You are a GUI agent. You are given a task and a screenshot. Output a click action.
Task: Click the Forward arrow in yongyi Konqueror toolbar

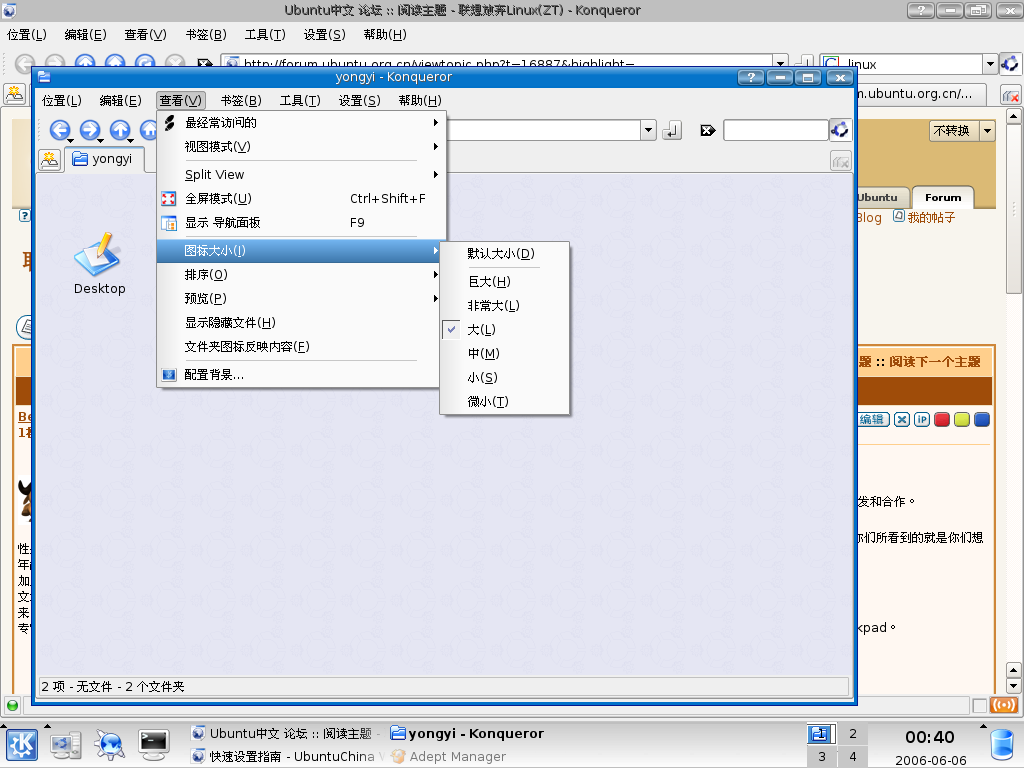coord(89,129)
